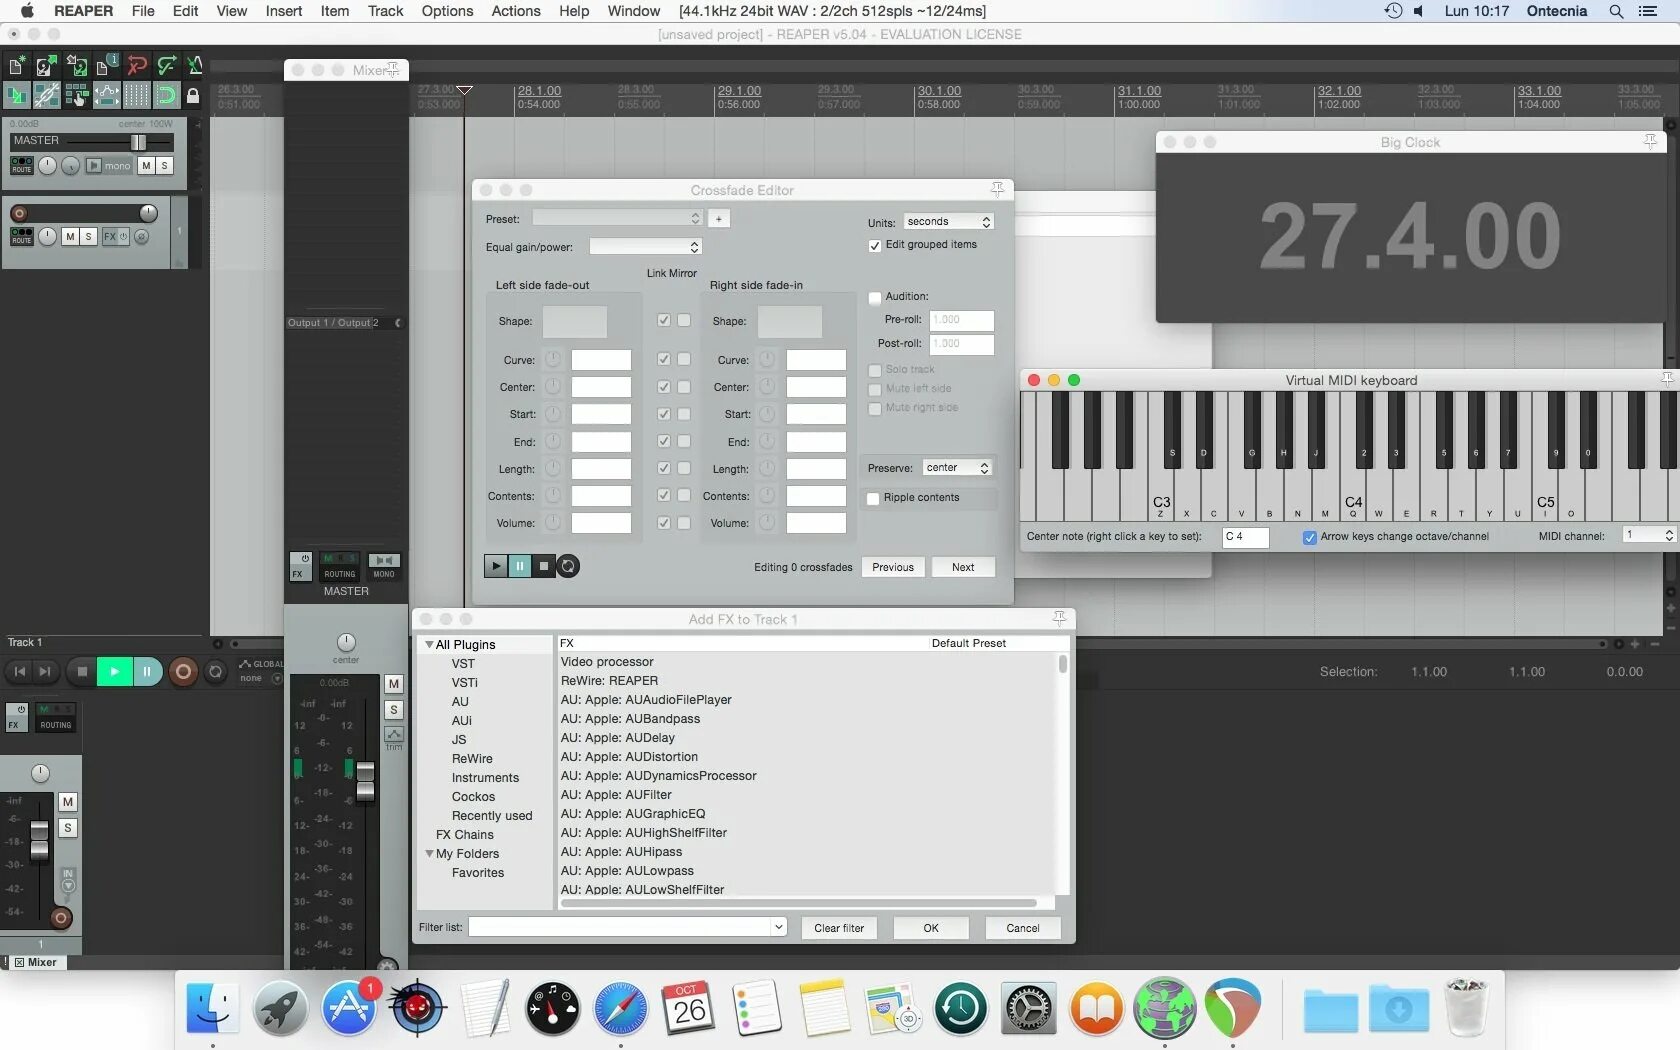Image resolution: width=1680 pixels, height=1050 pixels.
Task: Click Clear filter in Add FX dialog
Action: (x=839, y=928)
